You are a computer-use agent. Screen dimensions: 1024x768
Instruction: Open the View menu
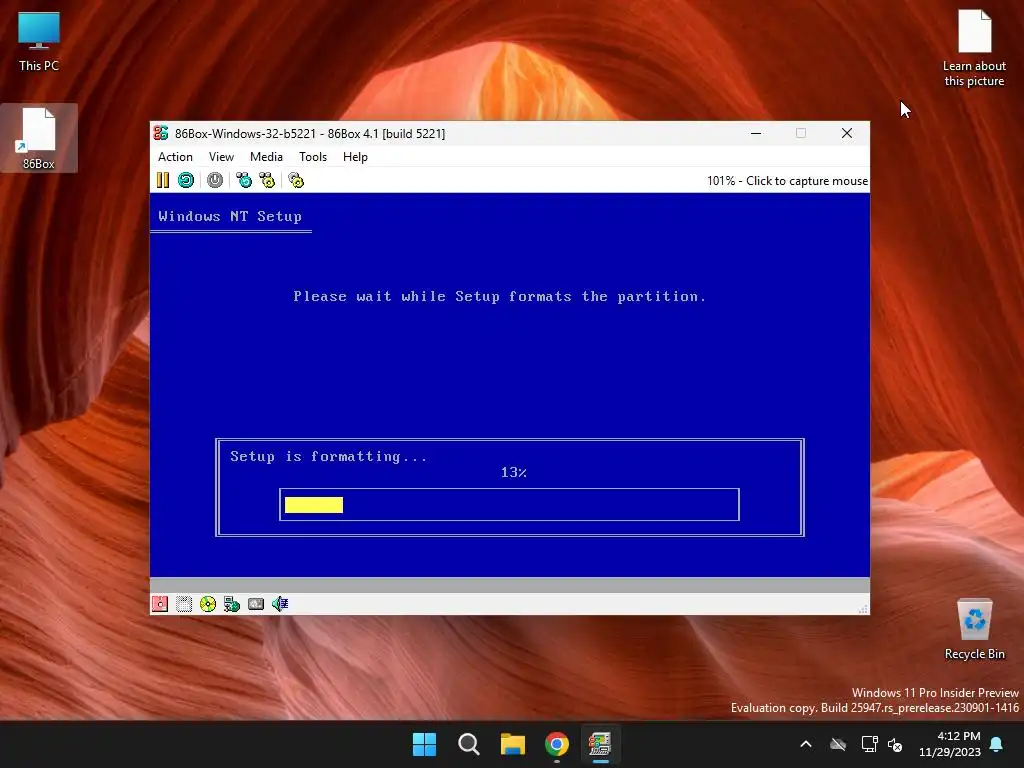tap(221, 157)
